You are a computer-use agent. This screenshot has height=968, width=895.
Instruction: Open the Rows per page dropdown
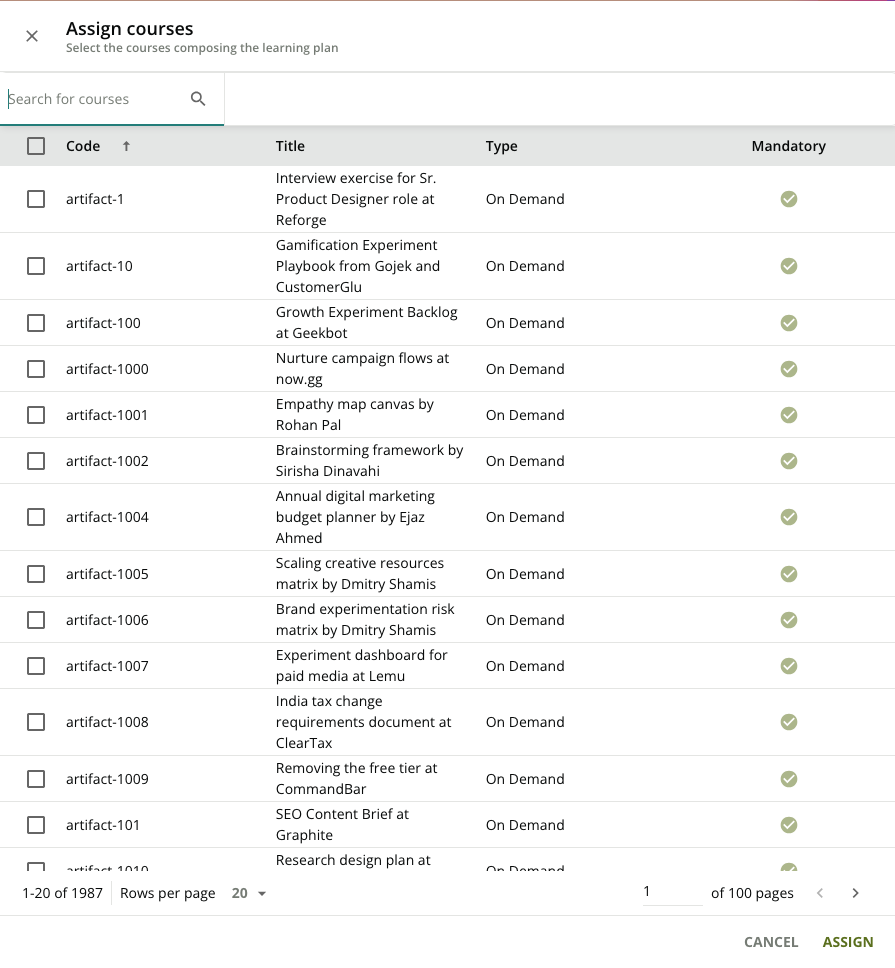click(250, 893)
